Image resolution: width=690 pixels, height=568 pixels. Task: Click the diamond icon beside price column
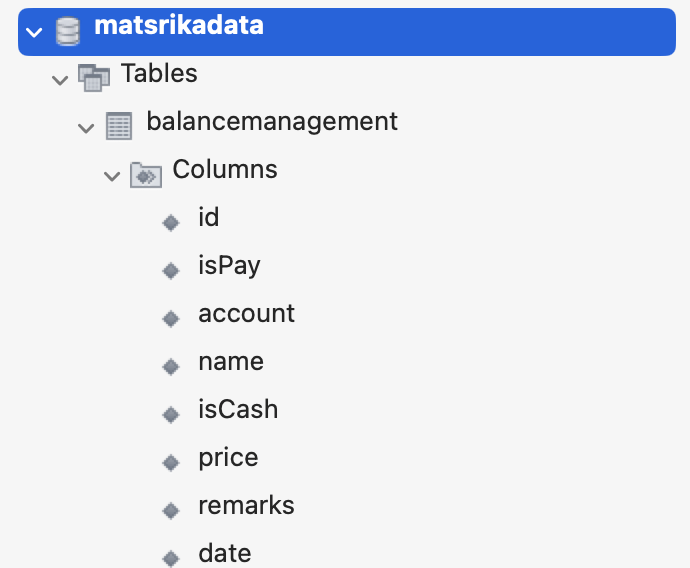pyautogui.click(x=171, y=462)
